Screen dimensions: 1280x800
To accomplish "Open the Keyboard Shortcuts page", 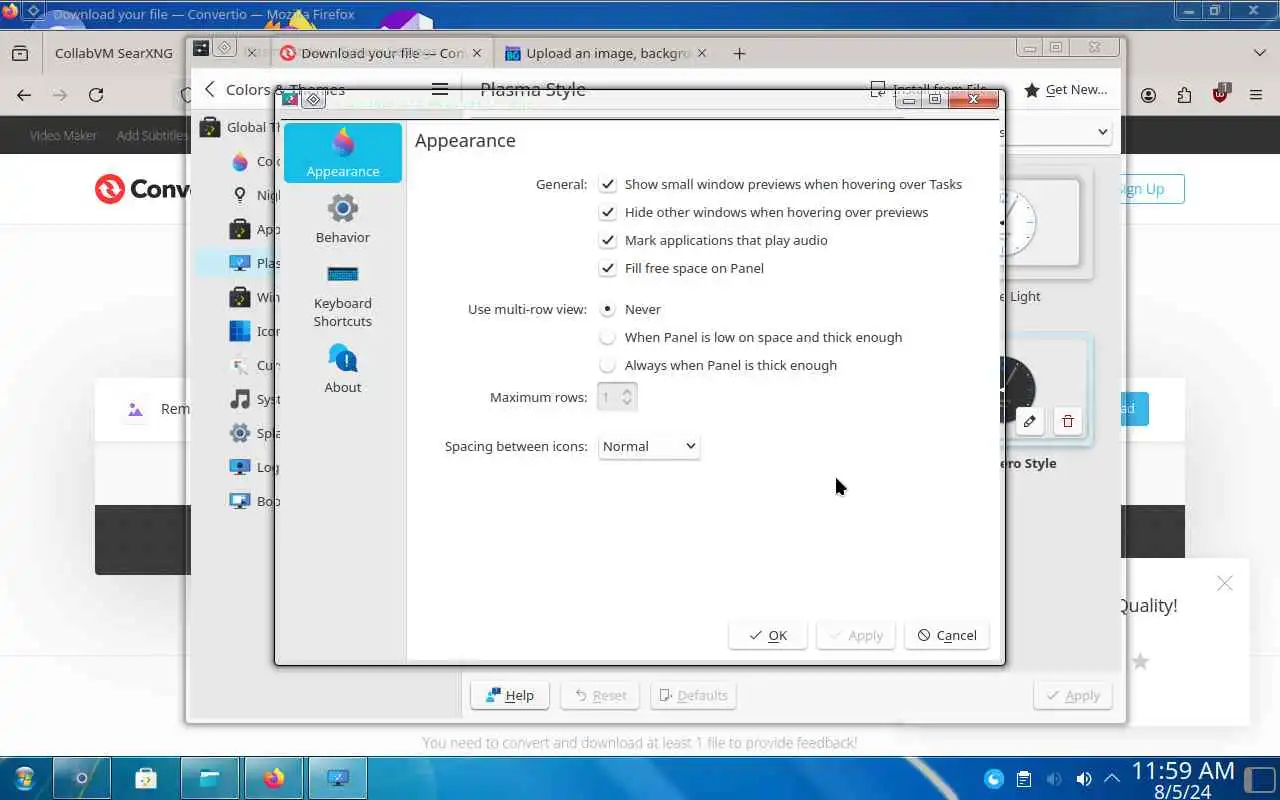I will tap(342, 294).
